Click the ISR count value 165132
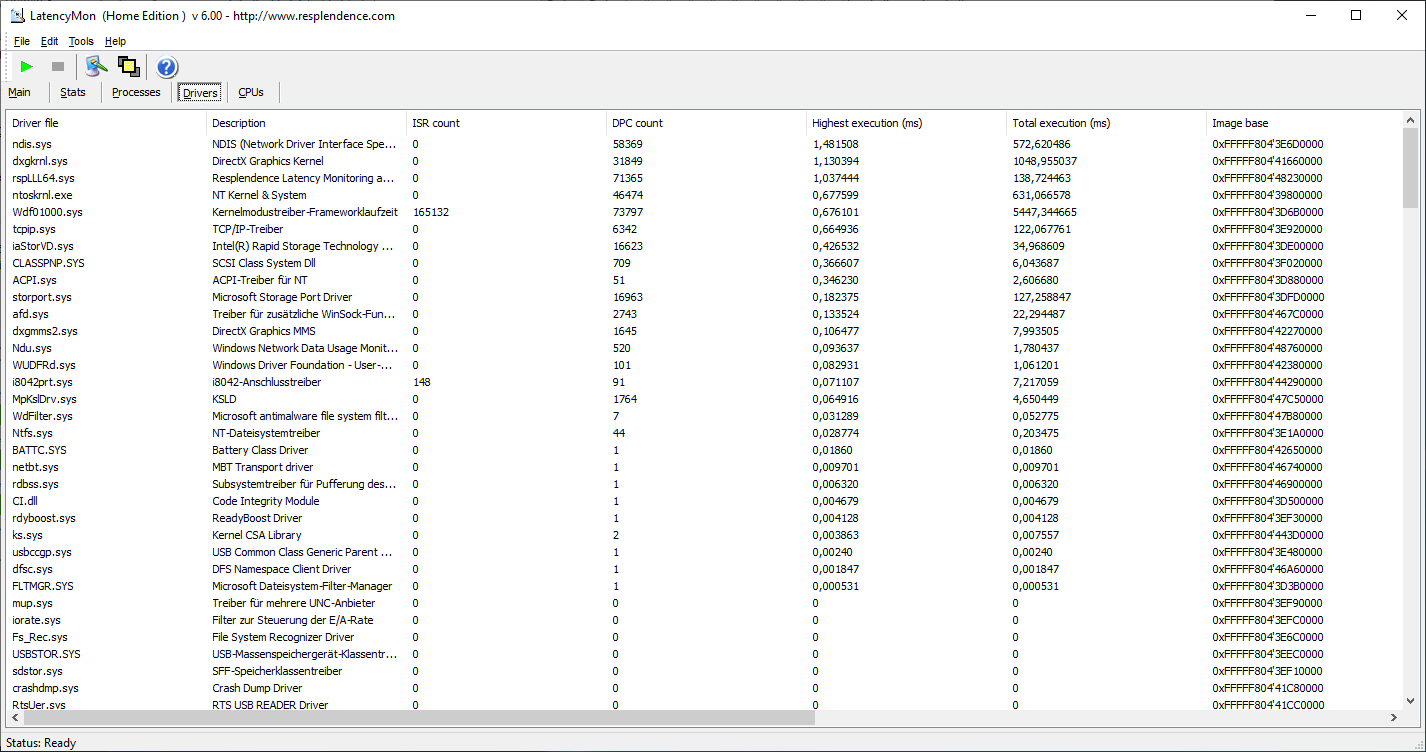This screenshot has width=1426, height=752. 431,212
